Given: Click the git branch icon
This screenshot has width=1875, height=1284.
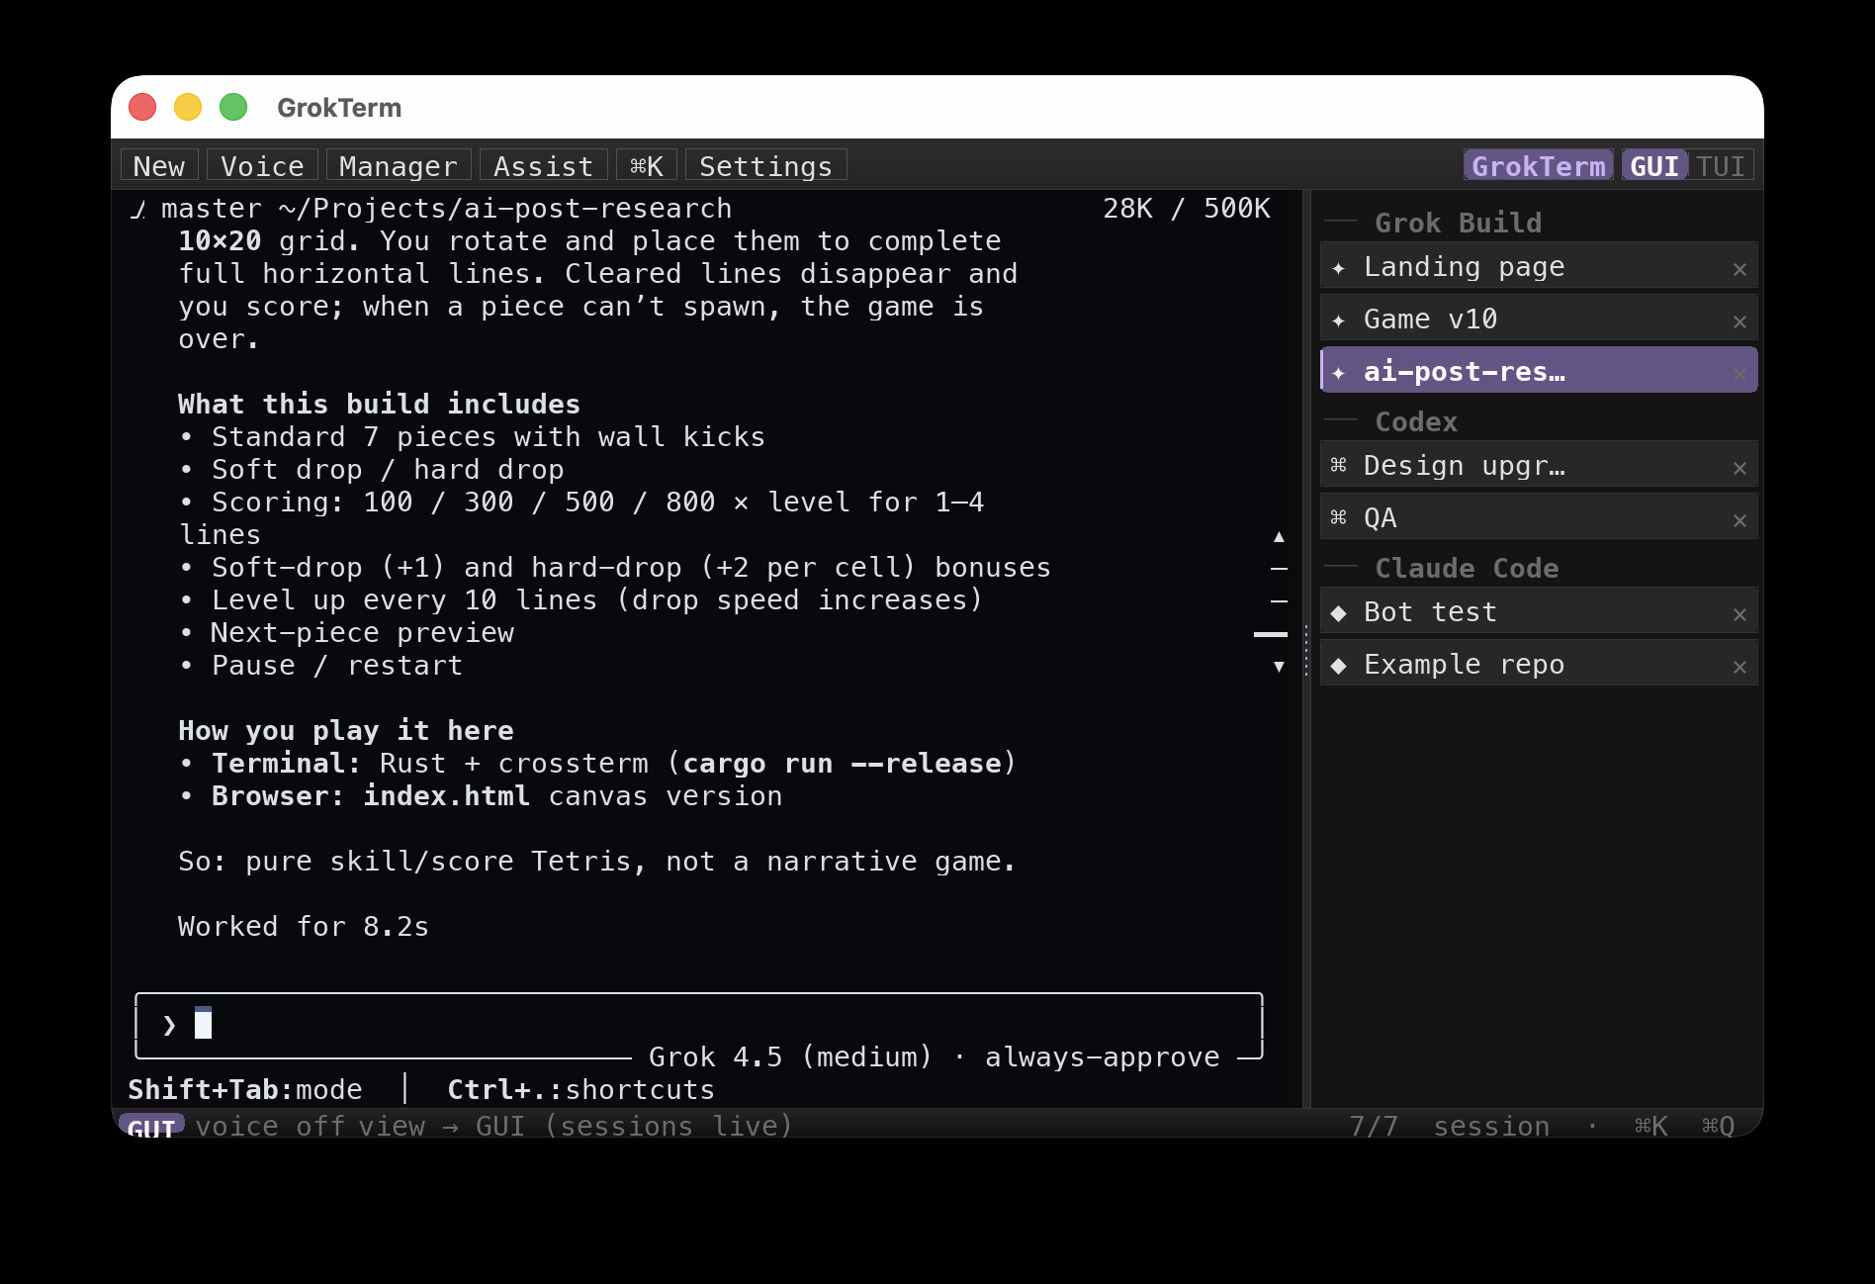Looking at the screenshot, I should 138,209.
